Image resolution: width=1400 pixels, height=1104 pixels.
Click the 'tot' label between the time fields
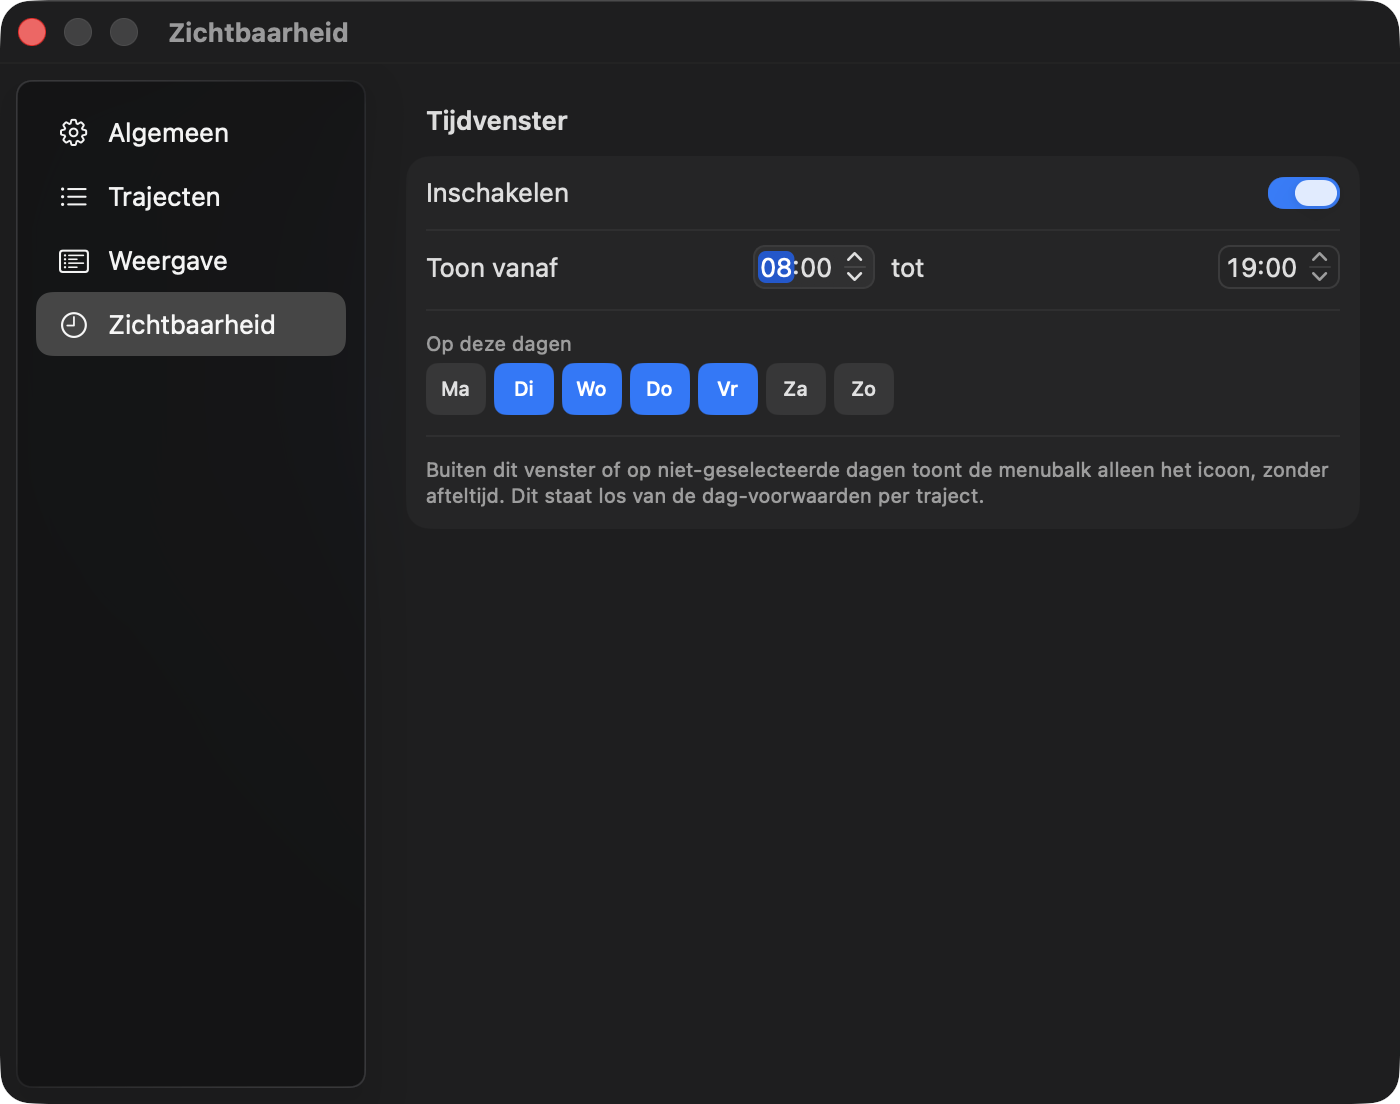(907, 268)
